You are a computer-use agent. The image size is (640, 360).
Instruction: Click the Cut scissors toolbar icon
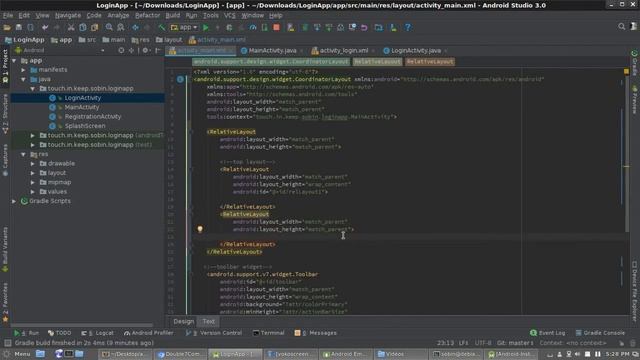71,27
